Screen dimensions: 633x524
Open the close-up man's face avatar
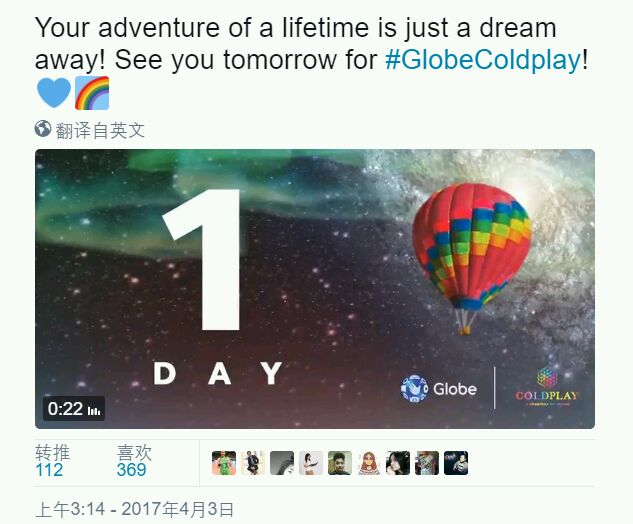tap(340, 463)
